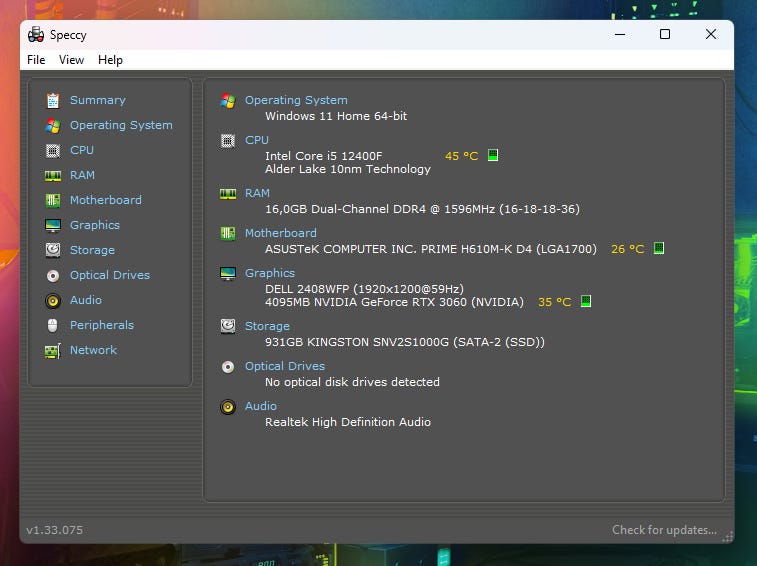Click the RAM module icon in sidebar
Viewport: 757px width, 566px height.
[52, 175]
